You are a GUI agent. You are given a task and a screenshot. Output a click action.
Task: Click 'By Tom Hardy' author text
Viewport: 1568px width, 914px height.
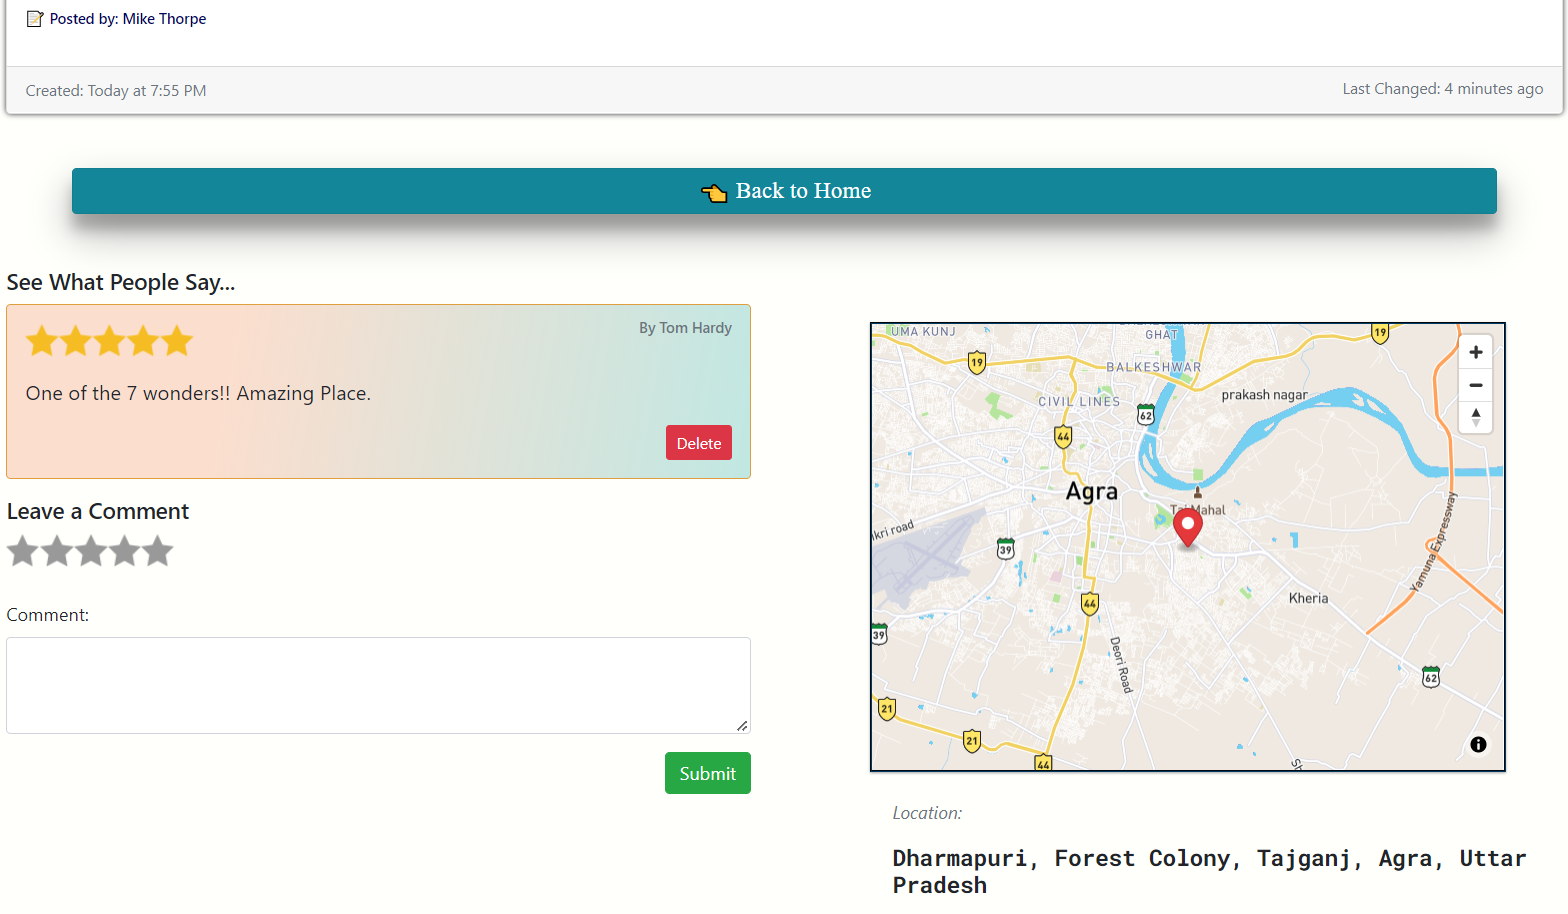(x=685, y=328)
